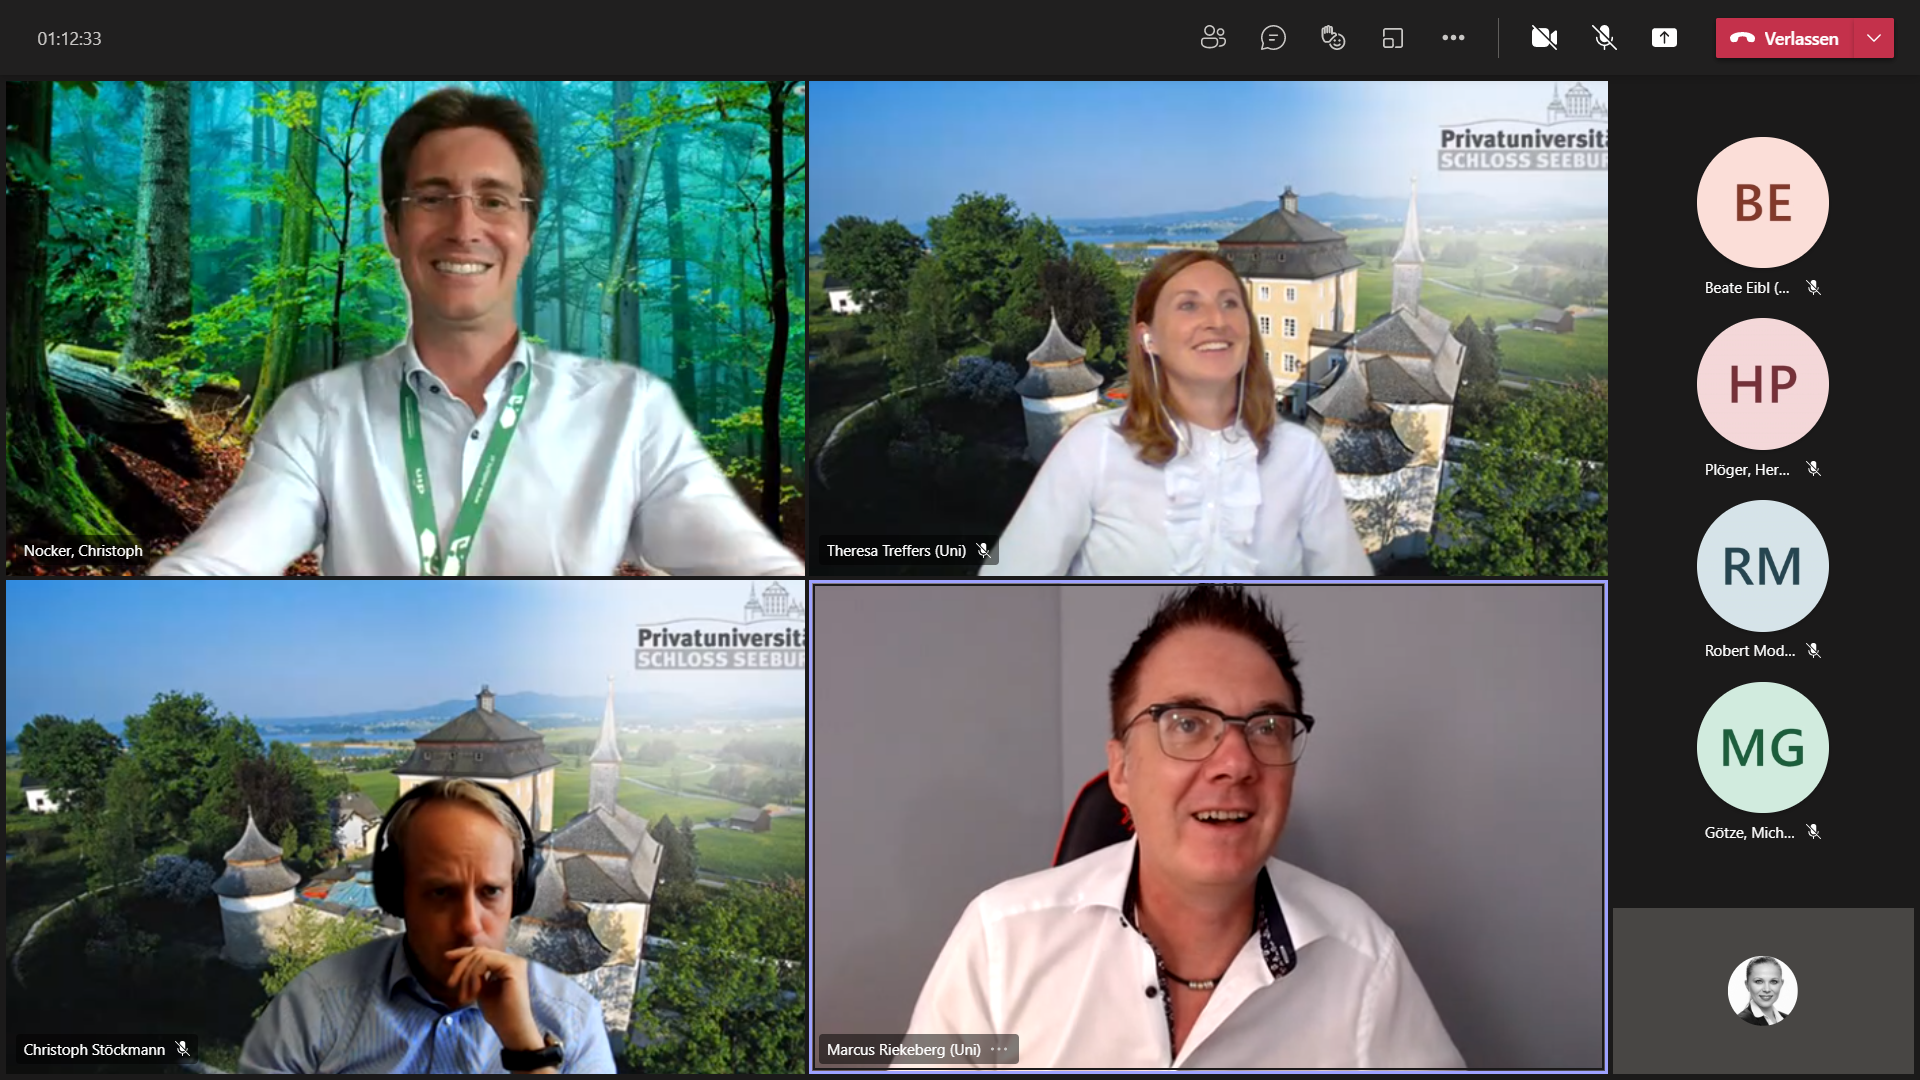The image size is (1920, 1080).
Task: Click Marcus Riekeberg (Uni) name label
Action: pos(903,1049)
